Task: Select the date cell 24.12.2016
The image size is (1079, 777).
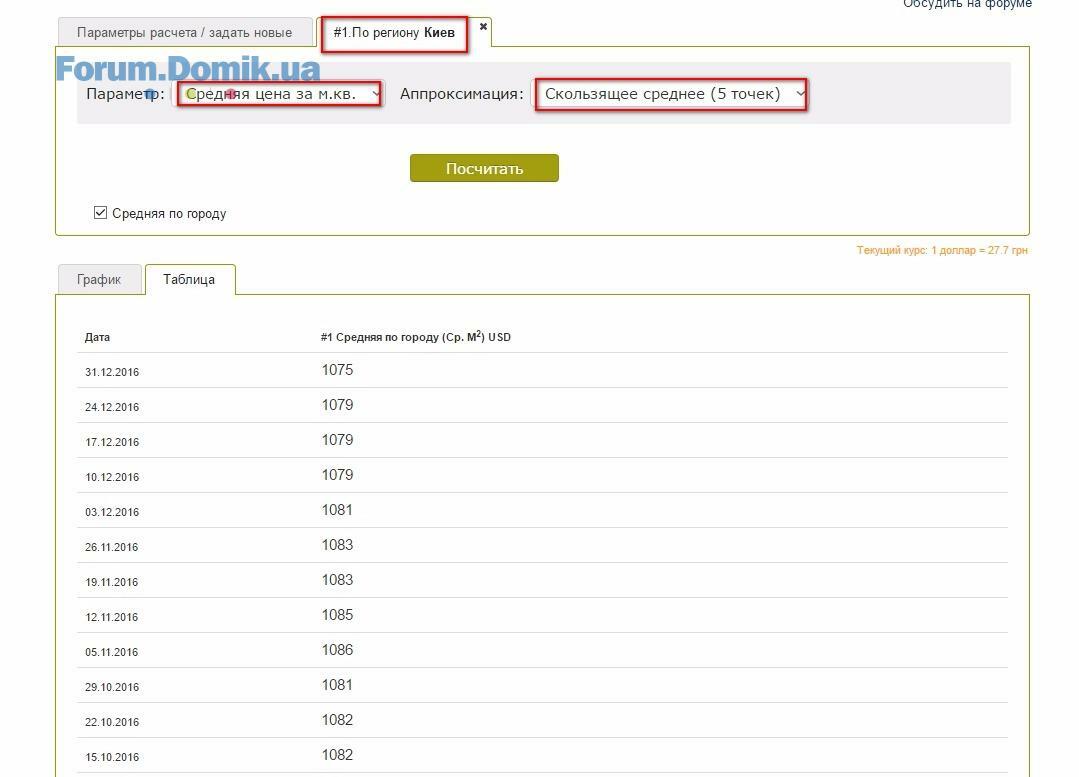Action: 112,407
